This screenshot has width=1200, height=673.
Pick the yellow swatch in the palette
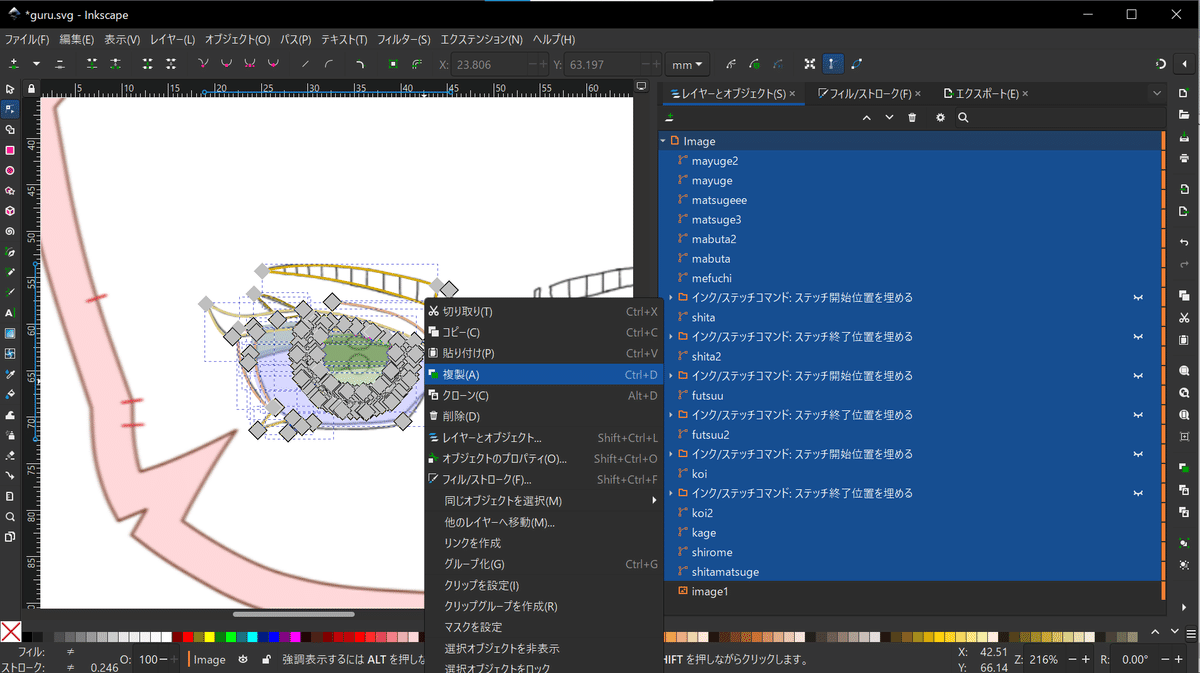208,637
